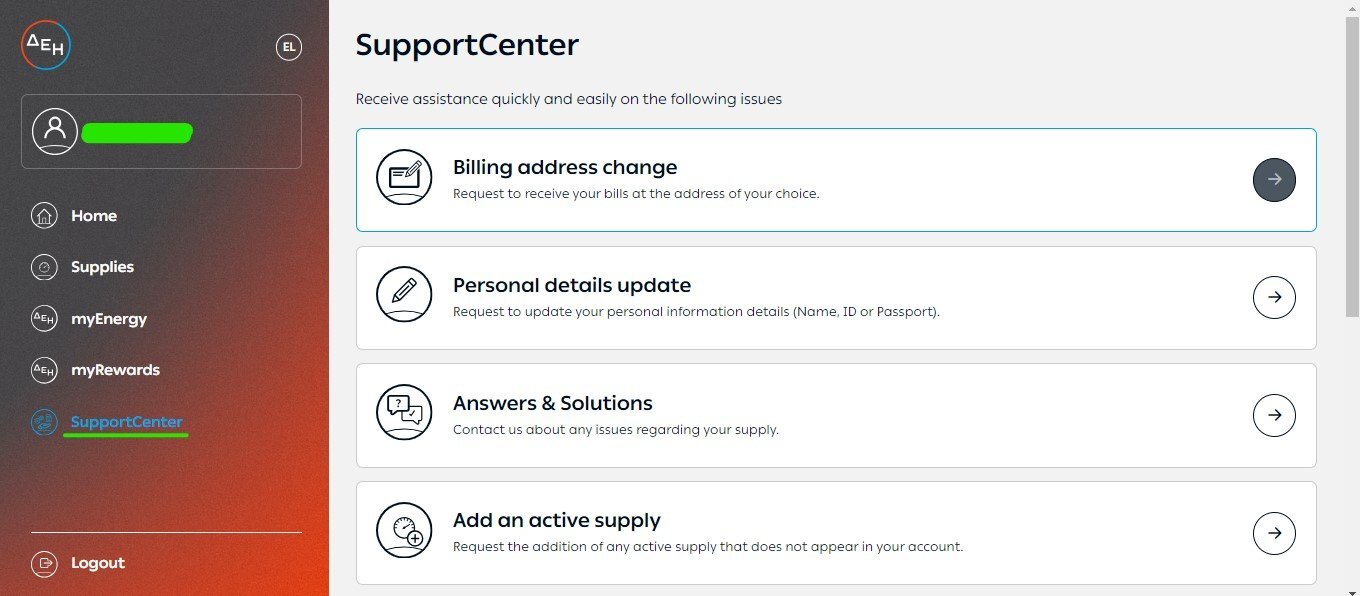
Task: Switch language with the EL button
Action: click(289, 47)
